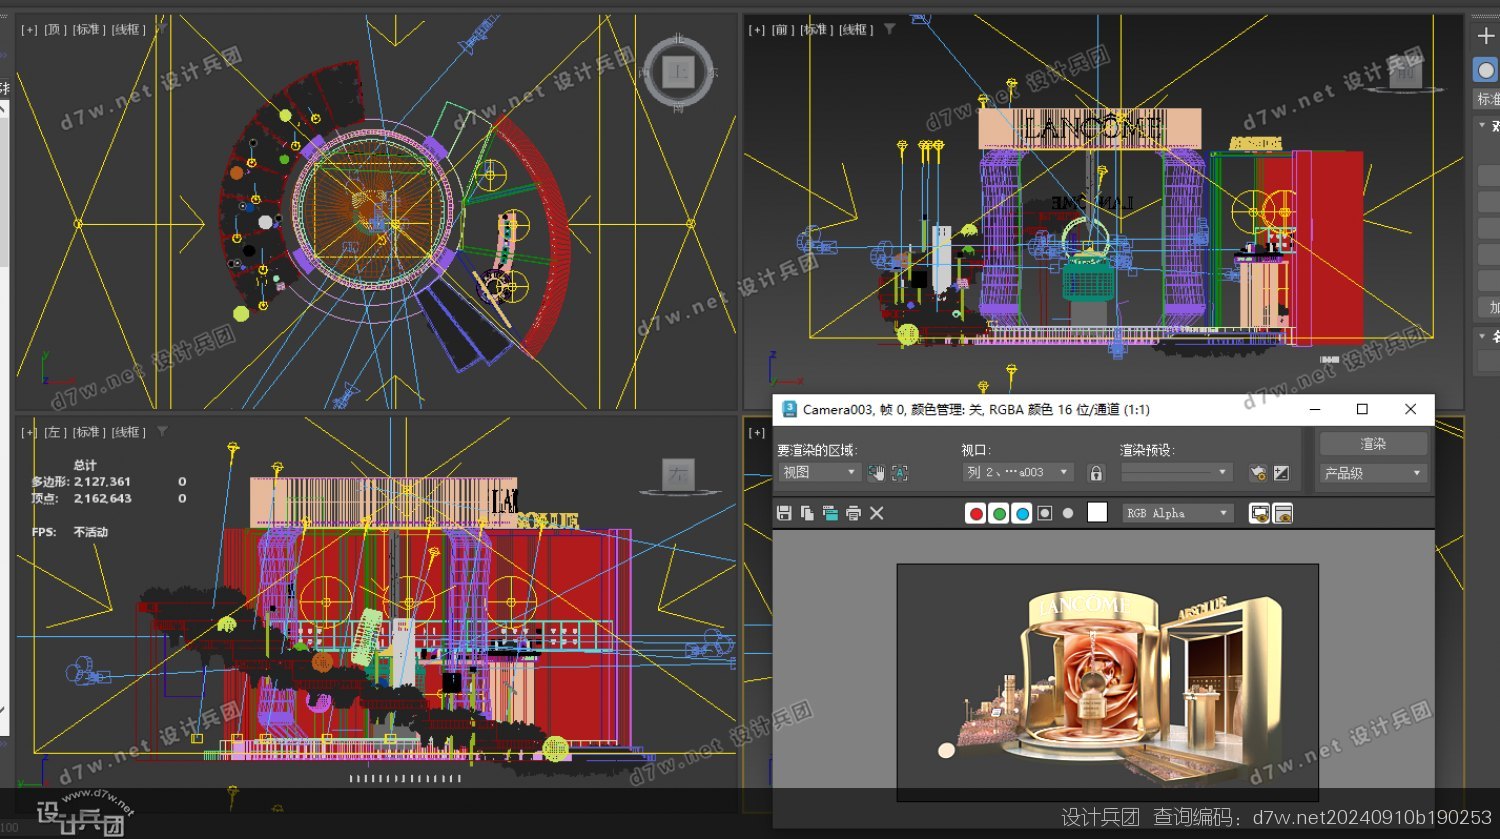Open the RGB Alpha channel dropdown

(1177, 513)
